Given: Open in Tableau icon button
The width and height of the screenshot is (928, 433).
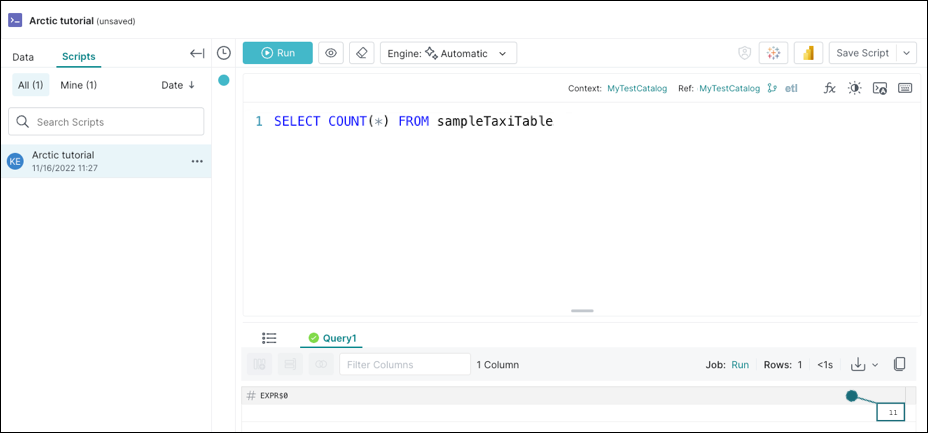Looking at the screenshot, I should pos(773,53).
